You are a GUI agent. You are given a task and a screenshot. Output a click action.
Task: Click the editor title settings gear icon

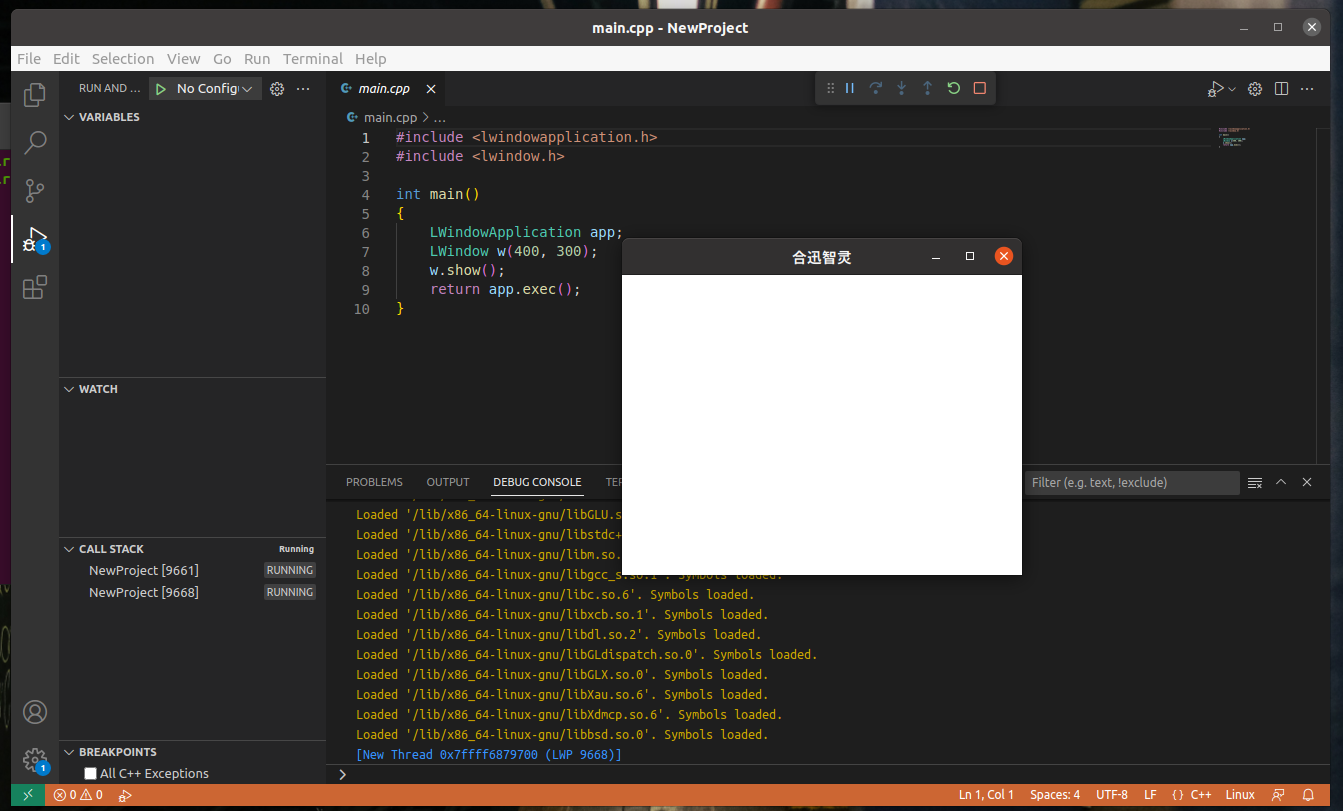click(1255, 89)
